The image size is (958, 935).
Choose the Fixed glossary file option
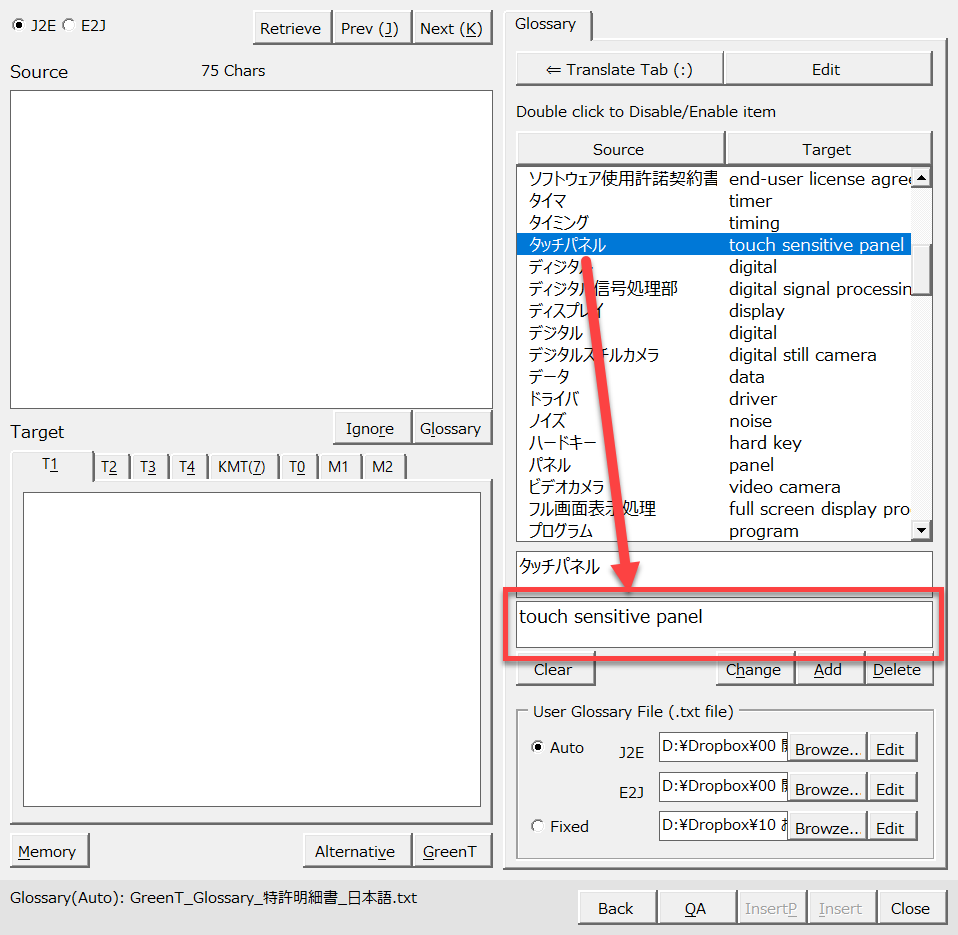(538, 826)
